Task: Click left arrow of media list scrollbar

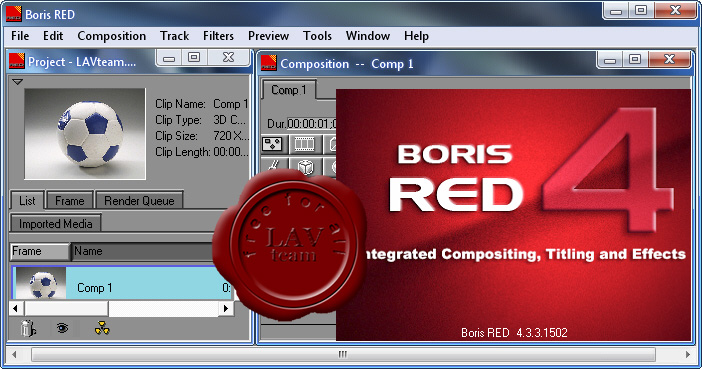Action: tap(16, 308)
